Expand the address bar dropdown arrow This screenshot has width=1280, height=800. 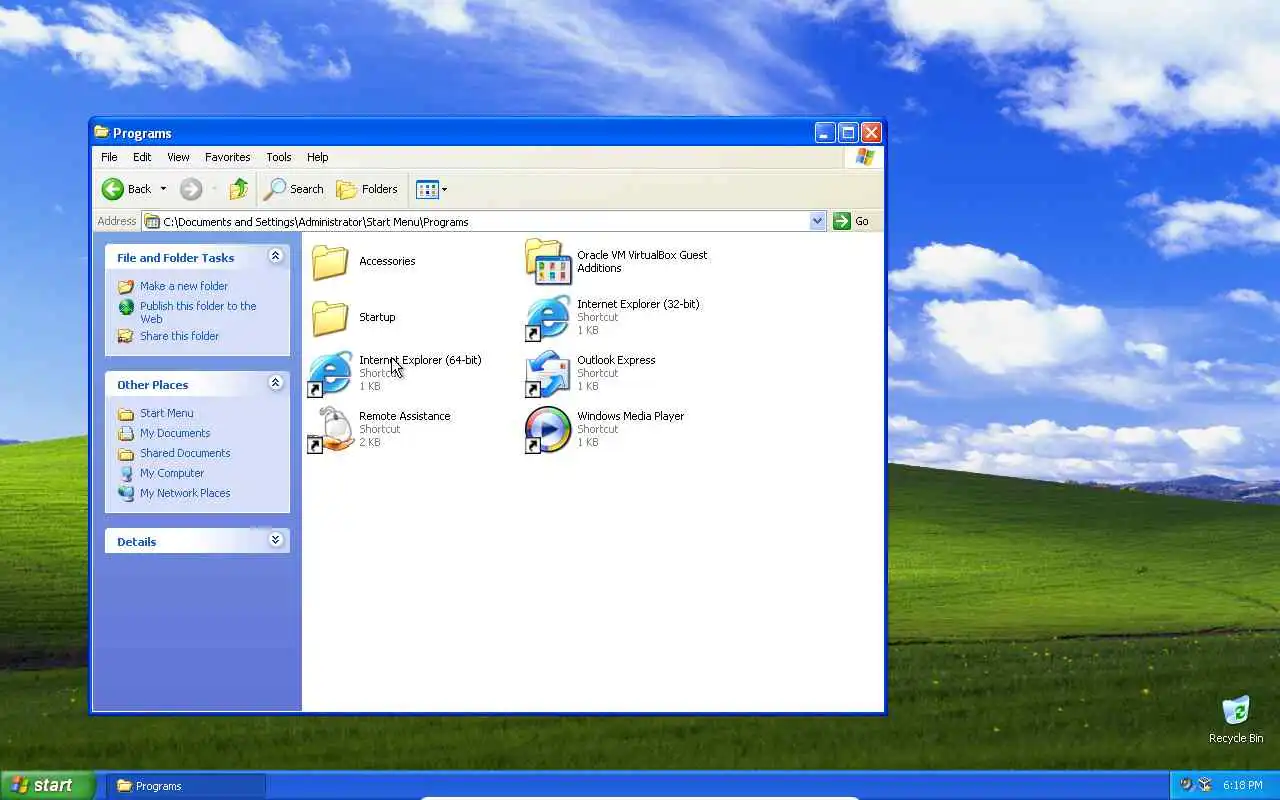818,221
